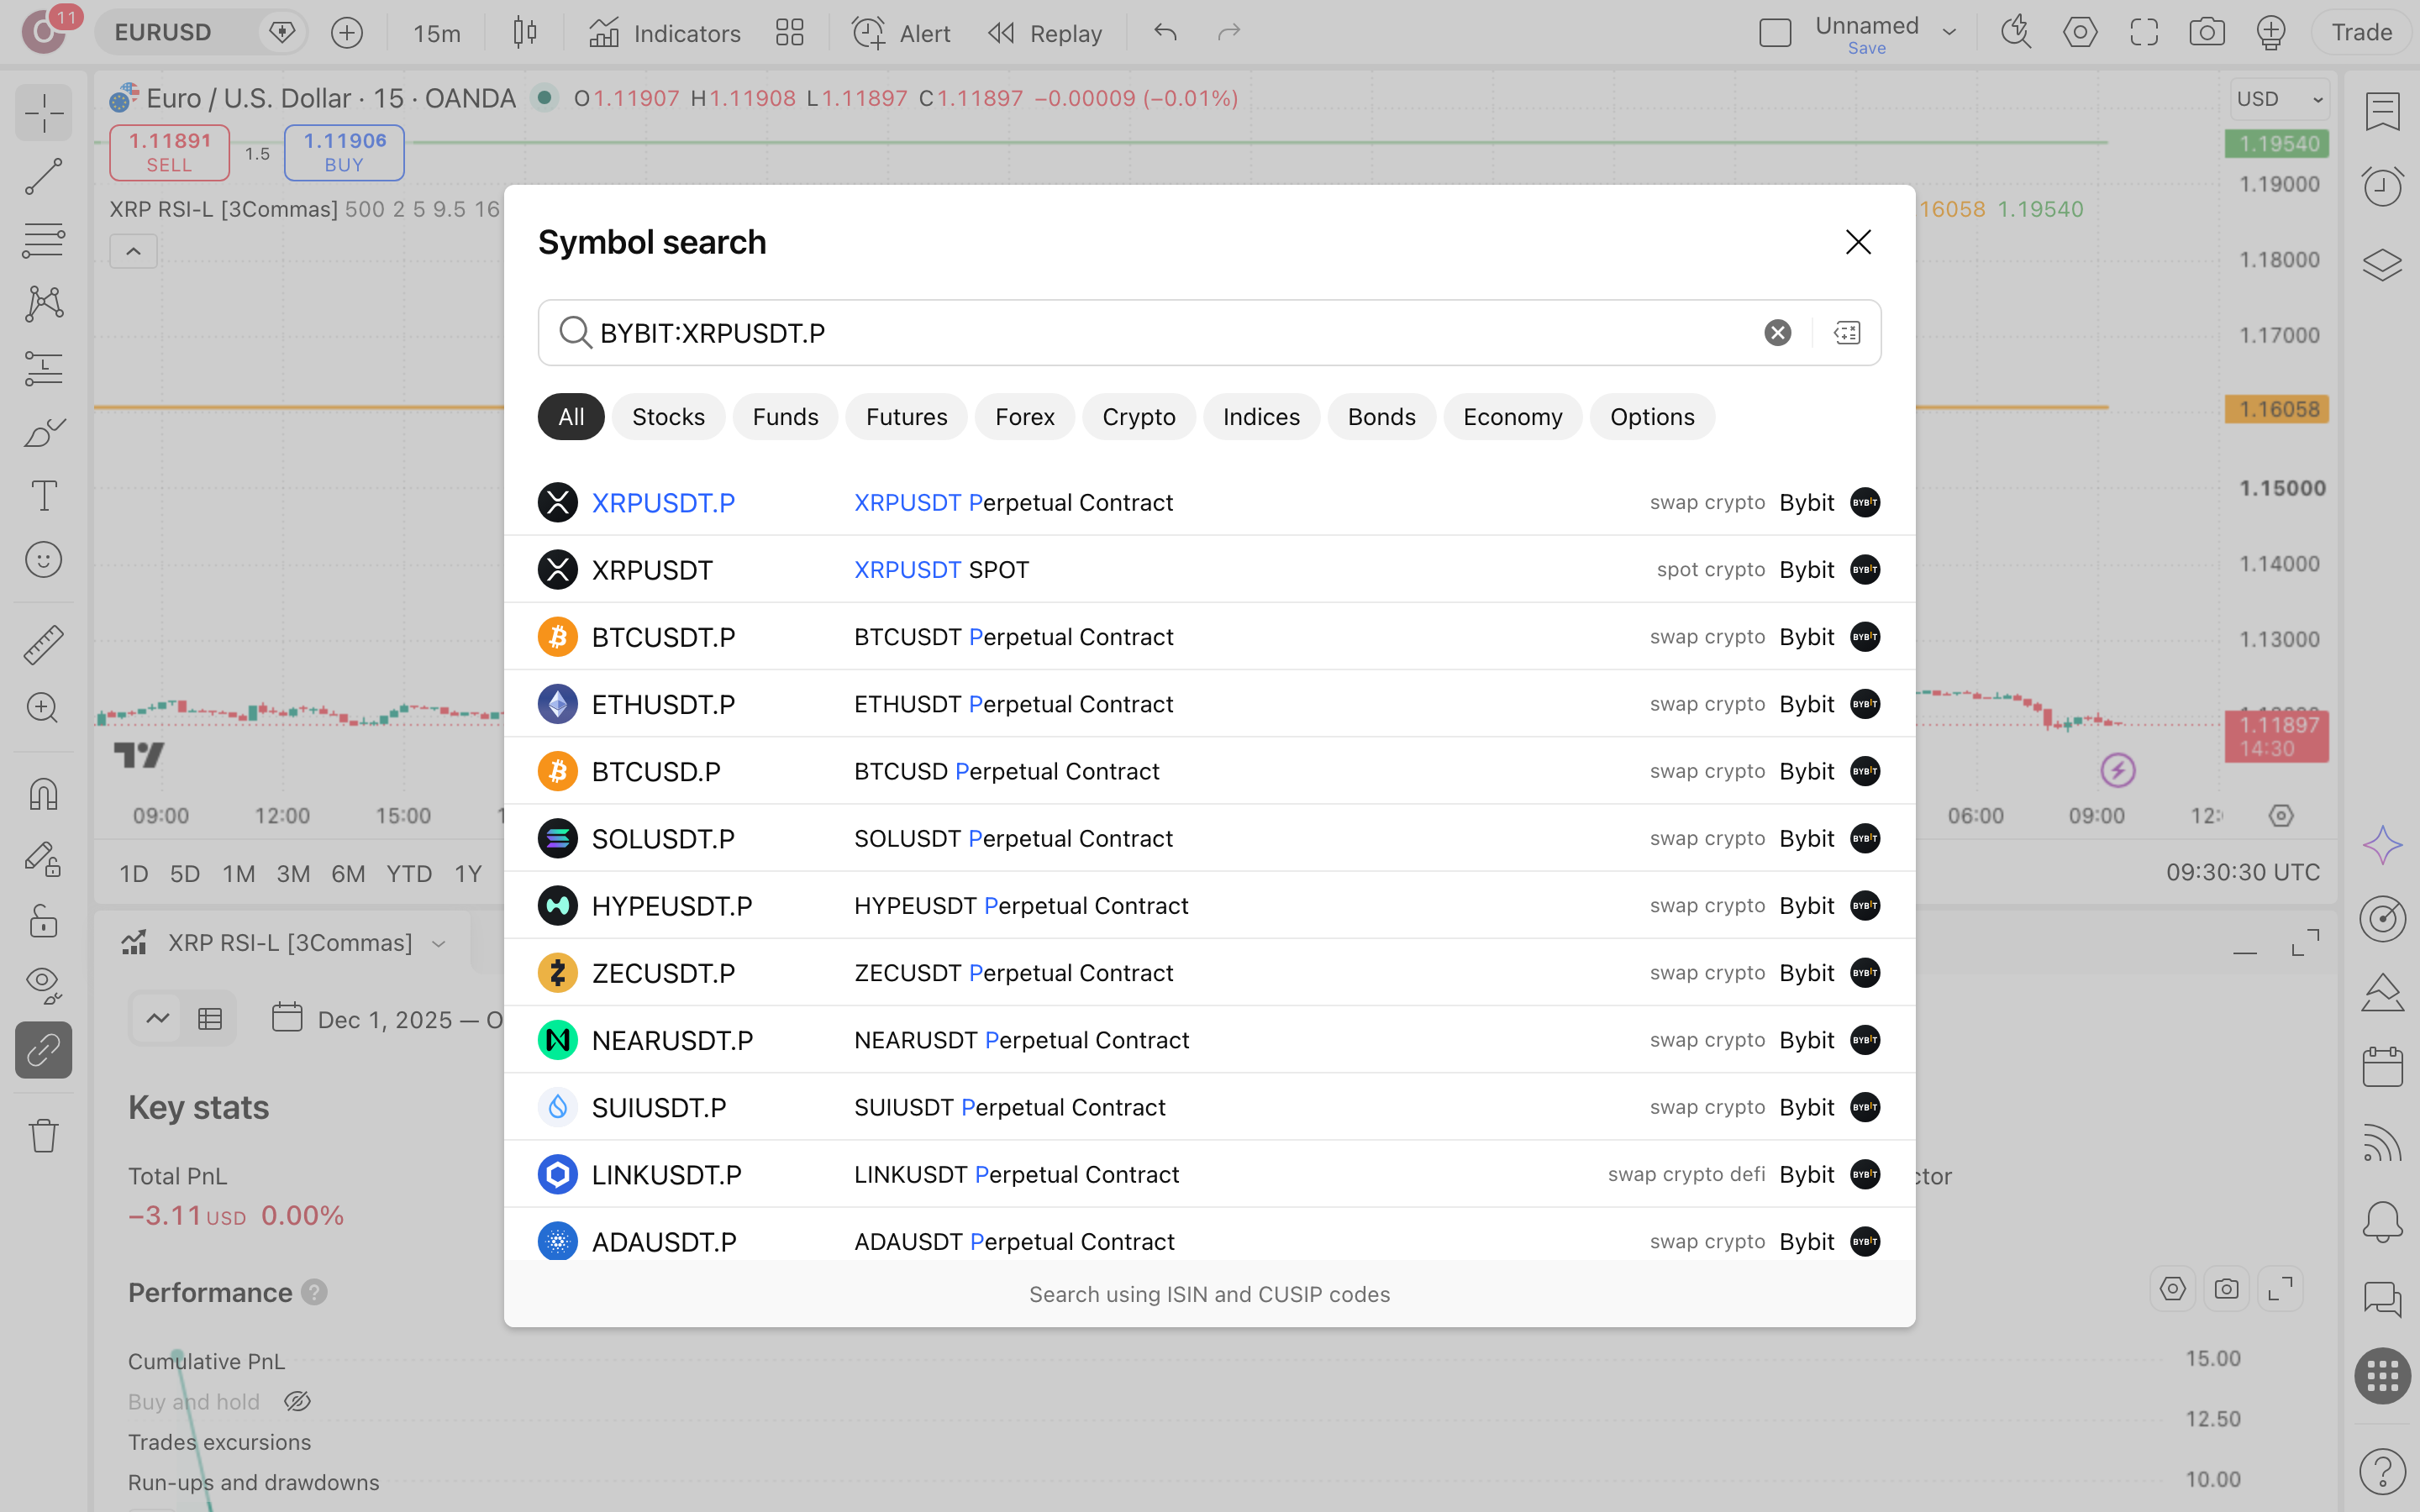Clear the symbol search field
The height and width of the screenshot is (1512, 2420).
pos(1777,333)
